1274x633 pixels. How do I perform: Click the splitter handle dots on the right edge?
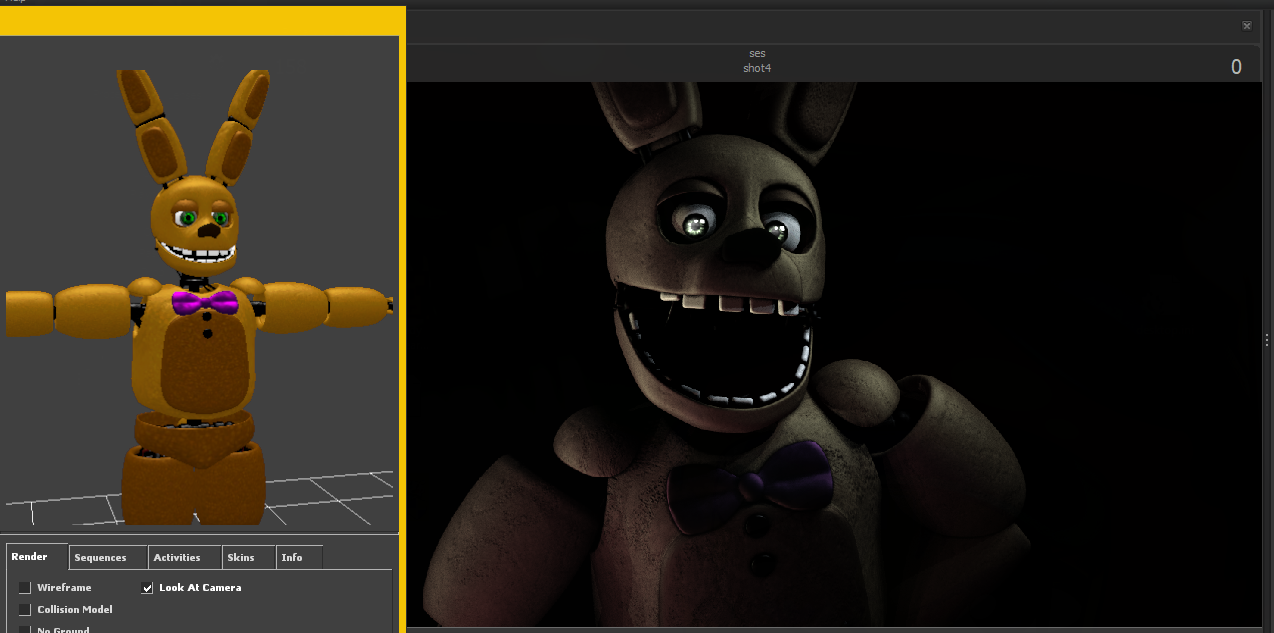tap(1268, 340)
